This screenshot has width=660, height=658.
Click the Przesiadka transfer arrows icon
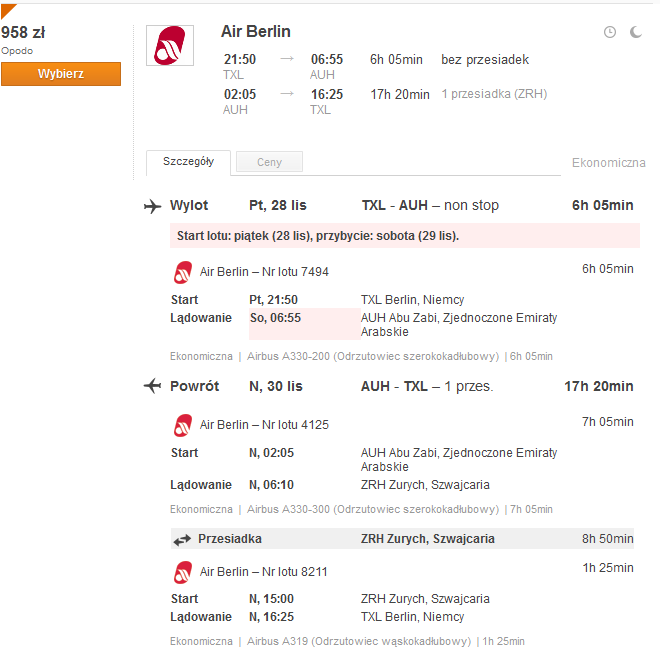[182, 540]
